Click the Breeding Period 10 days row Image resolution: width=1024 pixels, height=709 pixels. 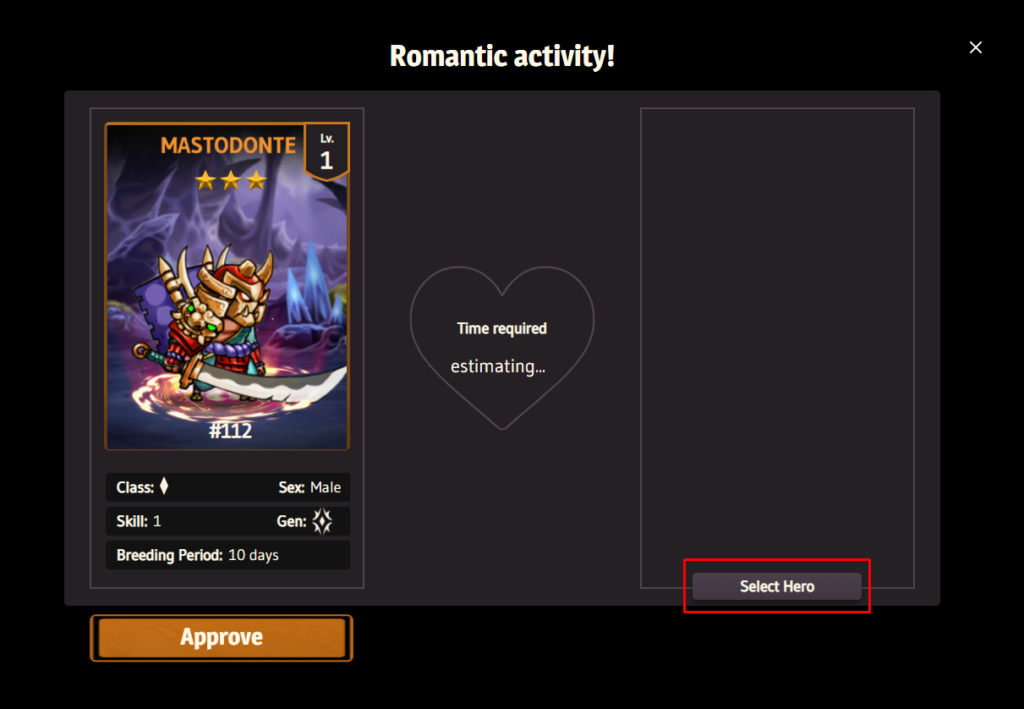click(228, 555)
